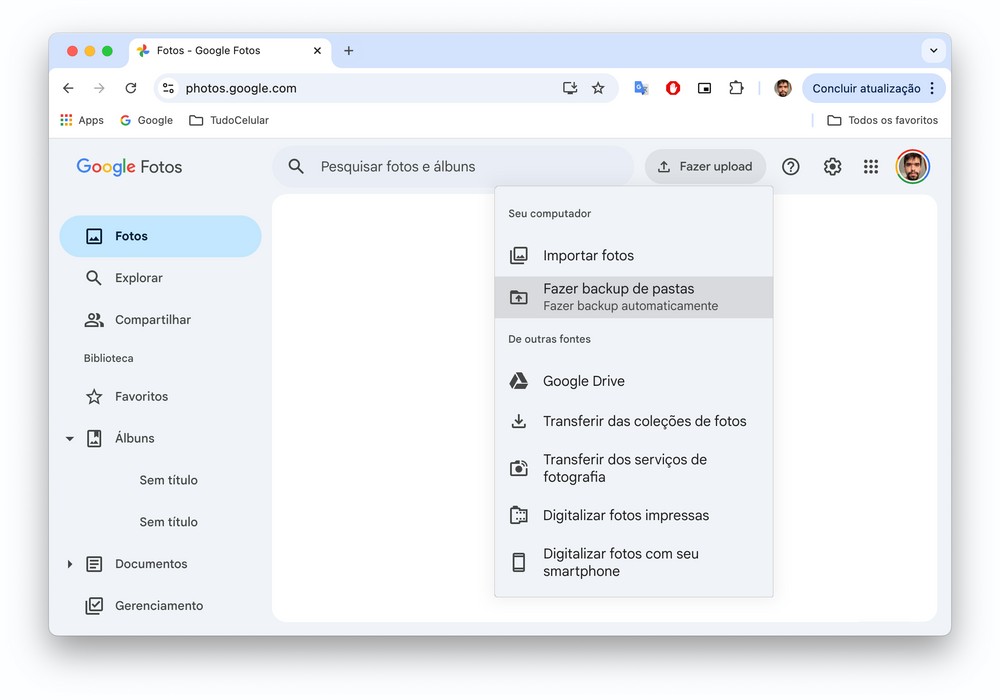Open the Google apps grid
1000x700 pixels.
(x=871, y=167)
